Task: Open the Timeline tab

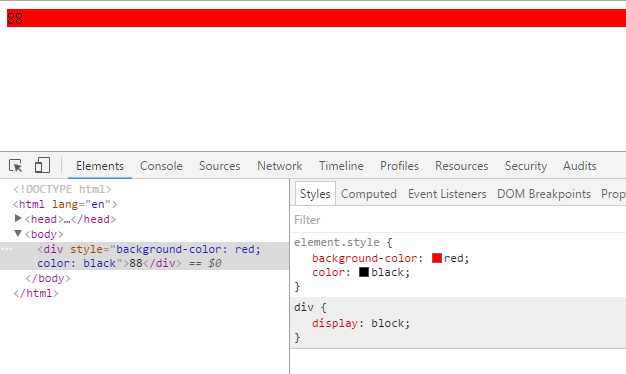Action: coord(341,166)
